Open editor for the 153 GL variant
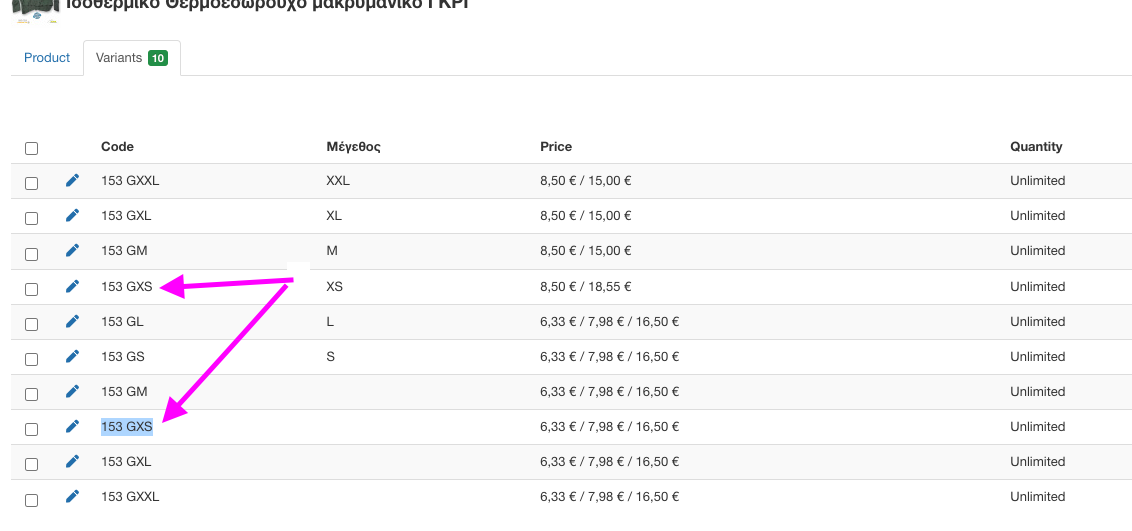 (x=72, y=322)
